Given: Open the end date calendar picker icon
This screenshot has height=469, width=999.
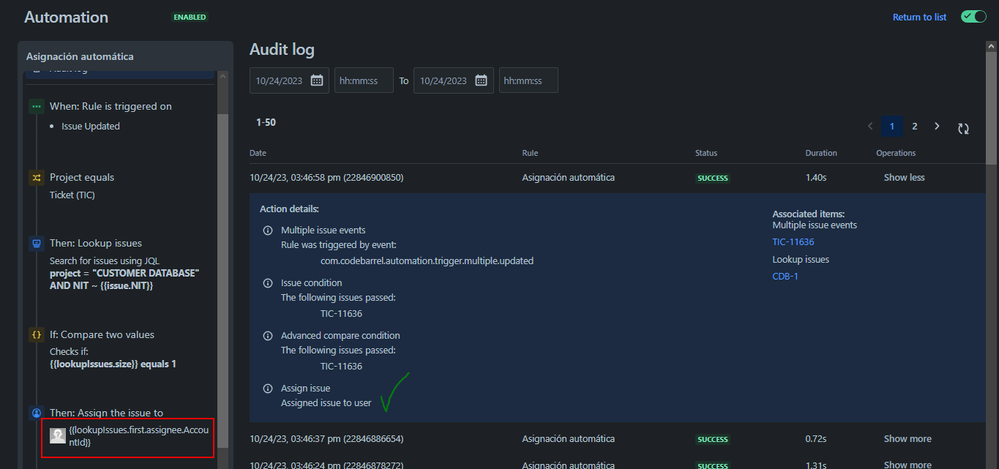Looking at the screenshot, I should coord(481,80).
